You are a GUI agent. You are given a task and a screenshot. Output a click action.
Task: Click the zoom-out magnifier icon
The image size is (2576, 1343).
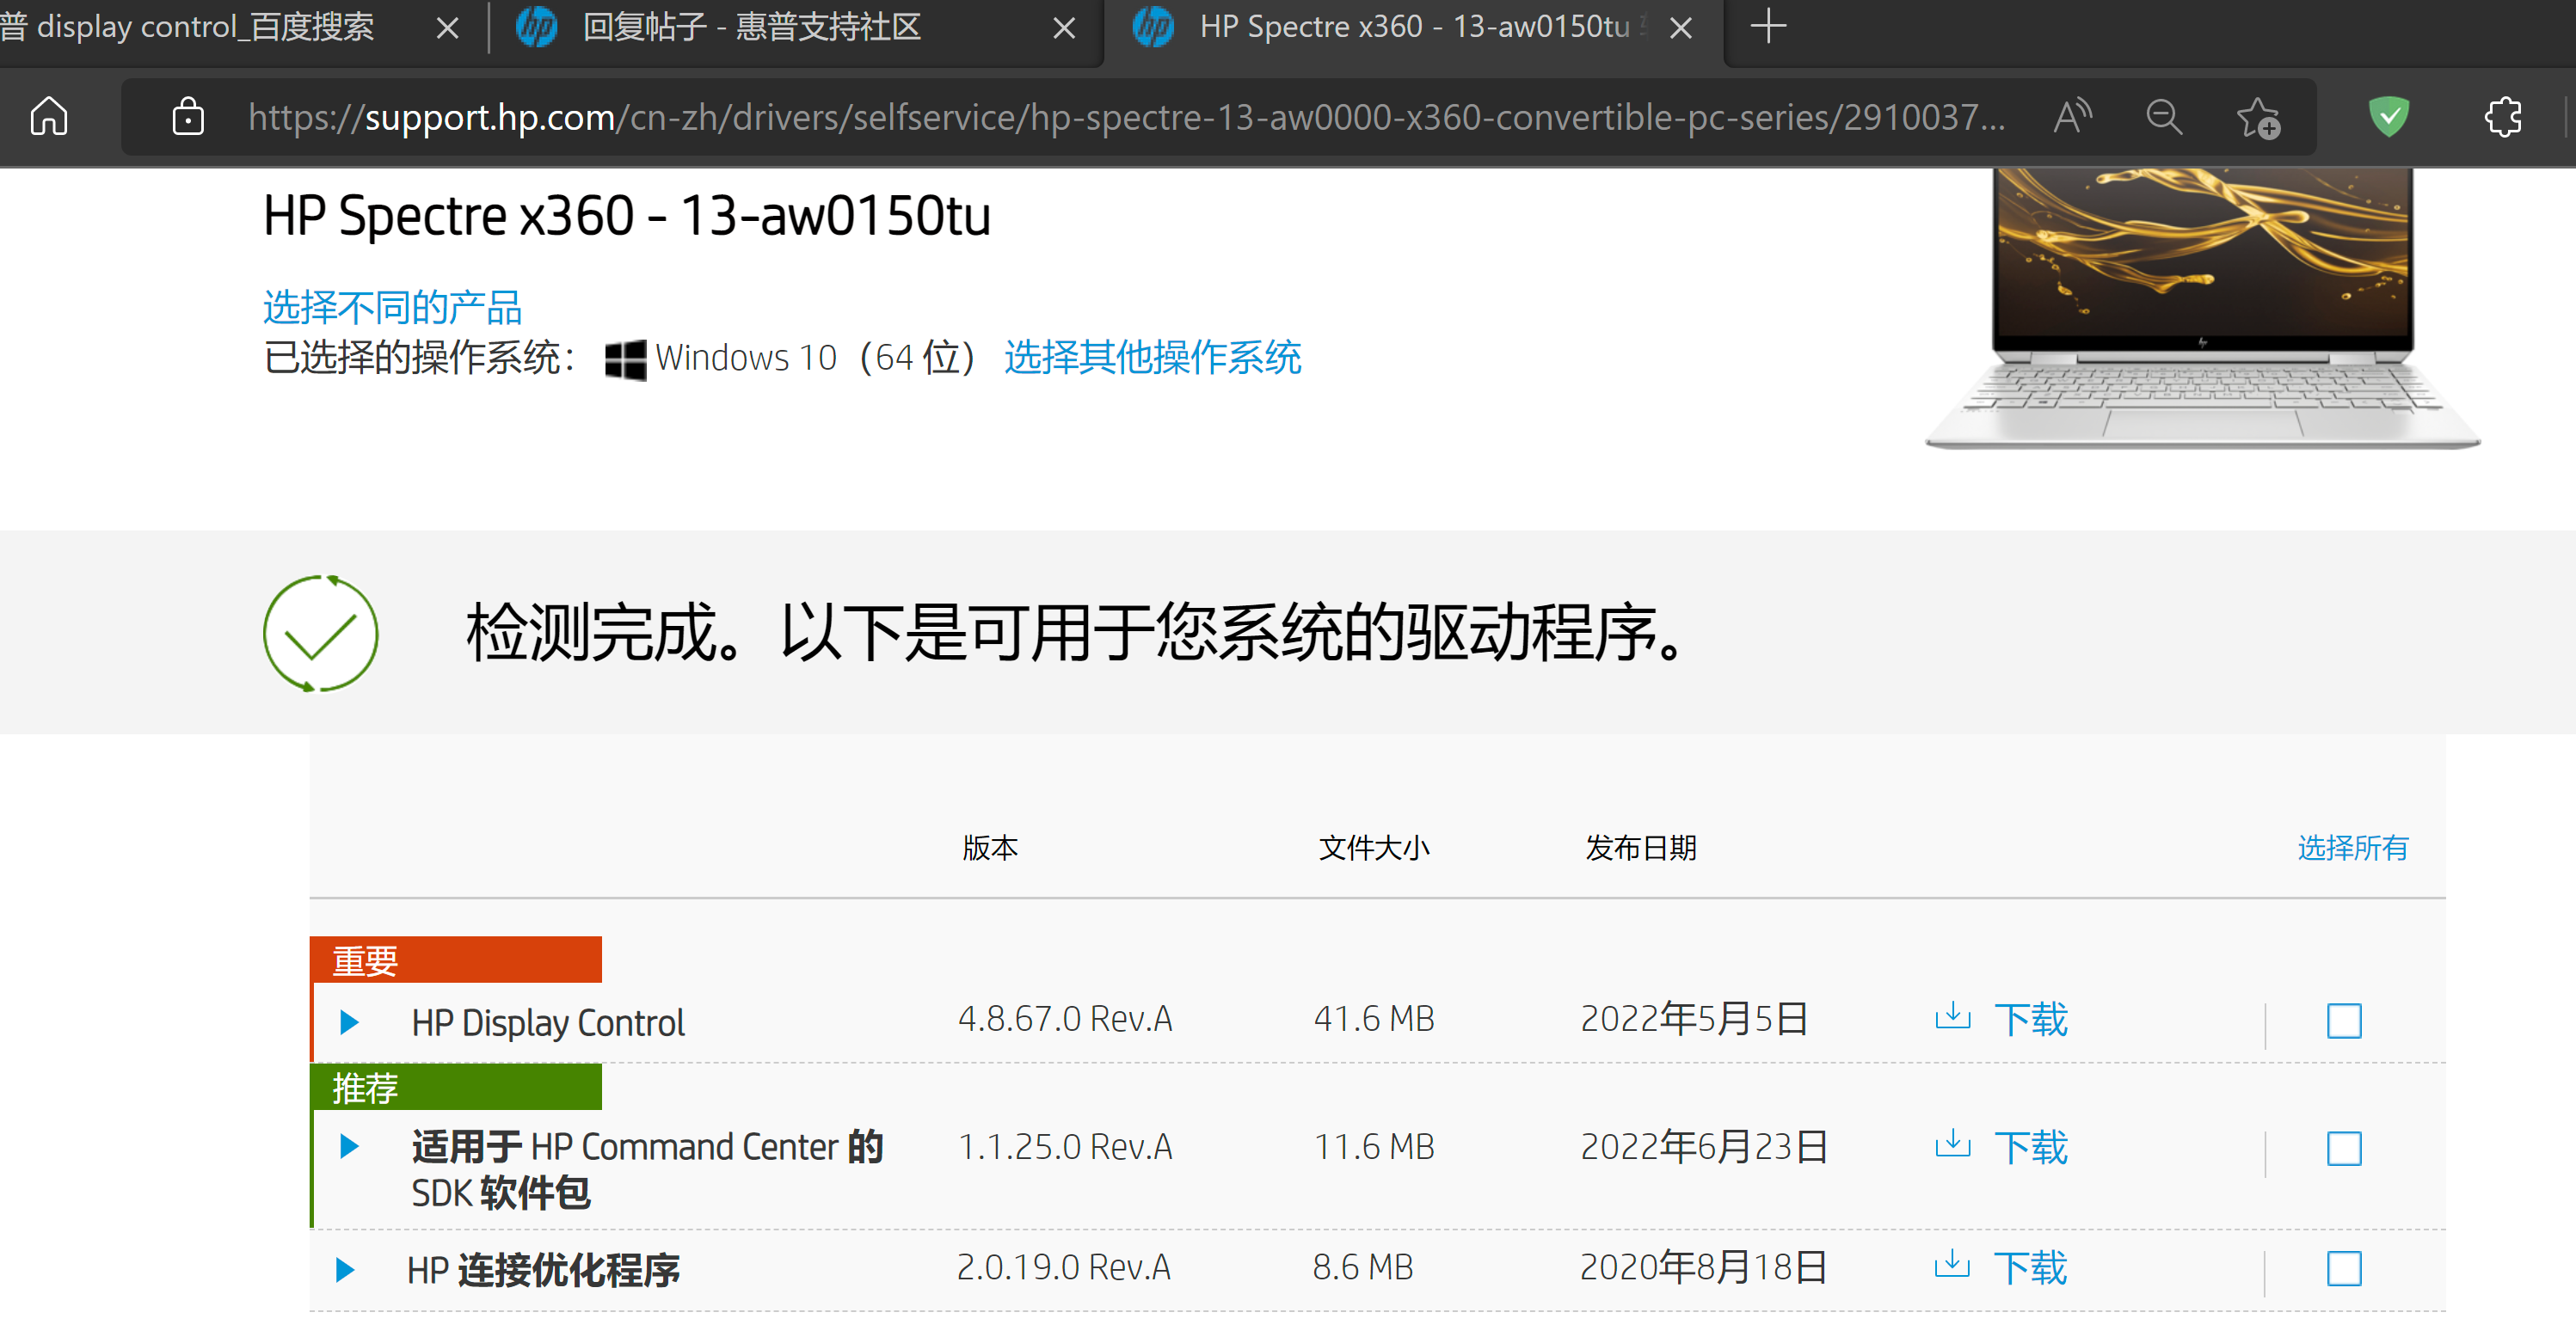tap(2163, 117)
